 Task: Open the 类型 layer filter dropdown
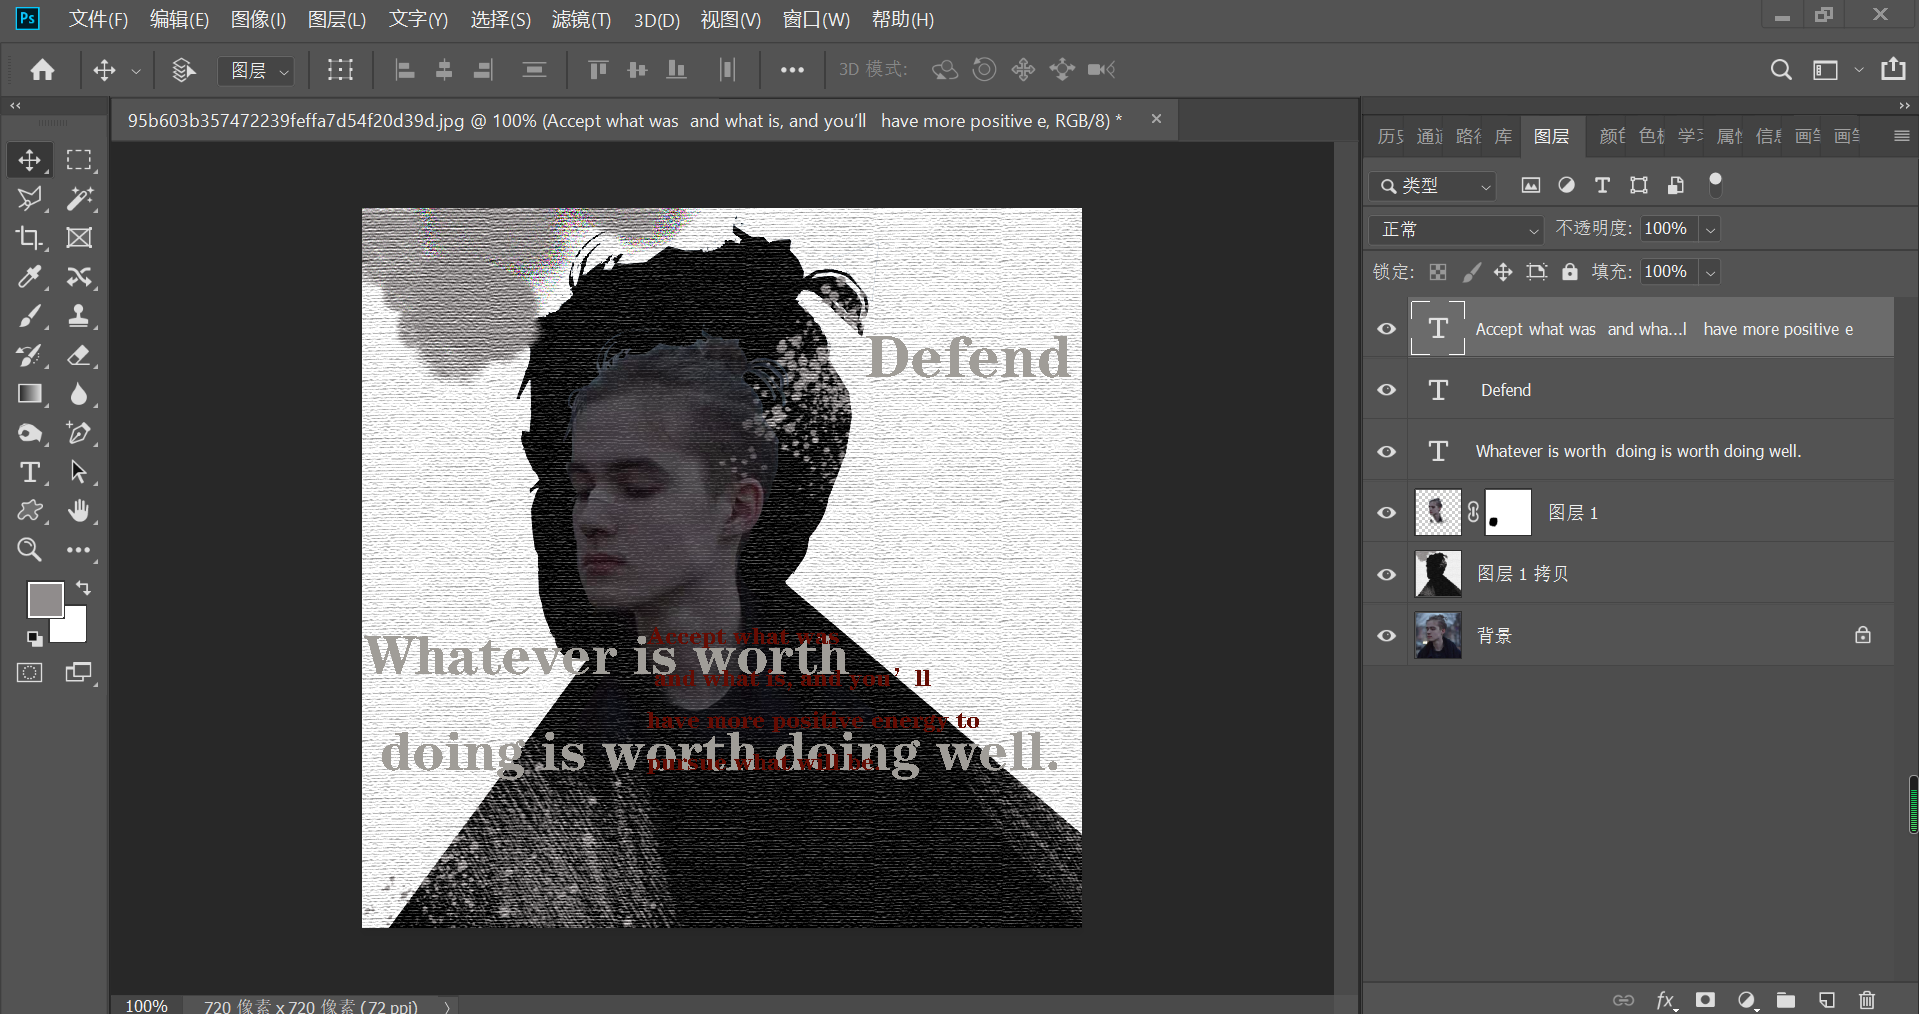(1433, 186)
